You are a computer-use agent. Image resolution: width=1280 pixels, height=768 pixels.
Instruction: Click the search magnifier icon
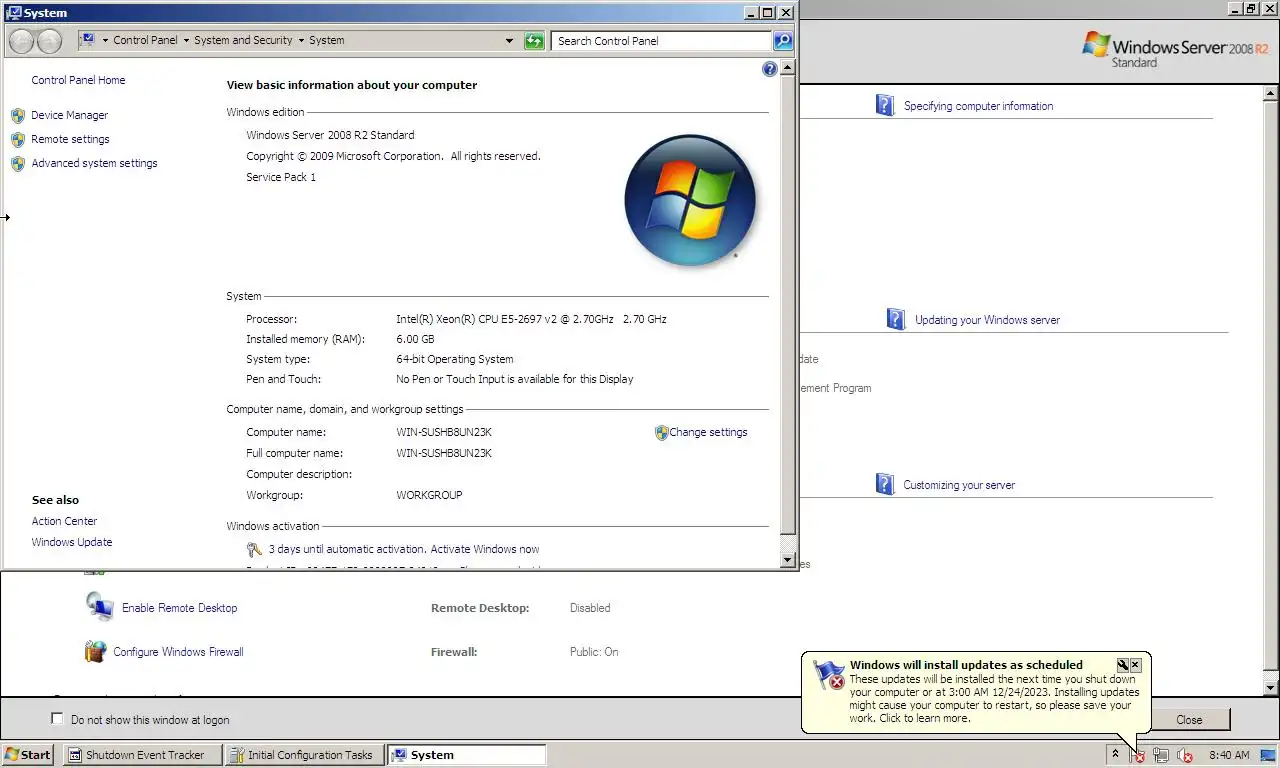pos(783,41)
